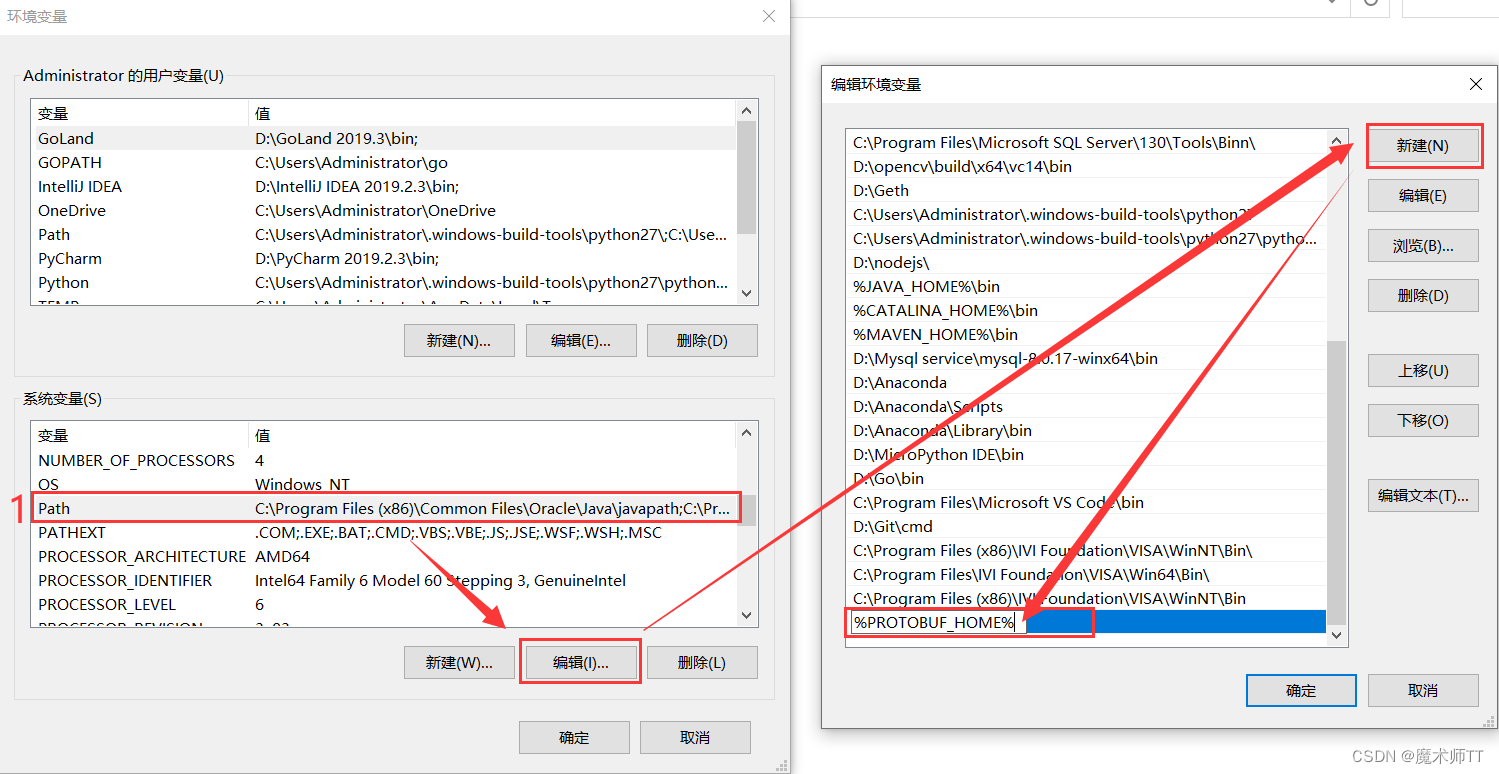Image resolution: width=1499 pixels, height=774 pixels.
Task: Select PyCharm user variable row
Action: (x=383, y=259)
